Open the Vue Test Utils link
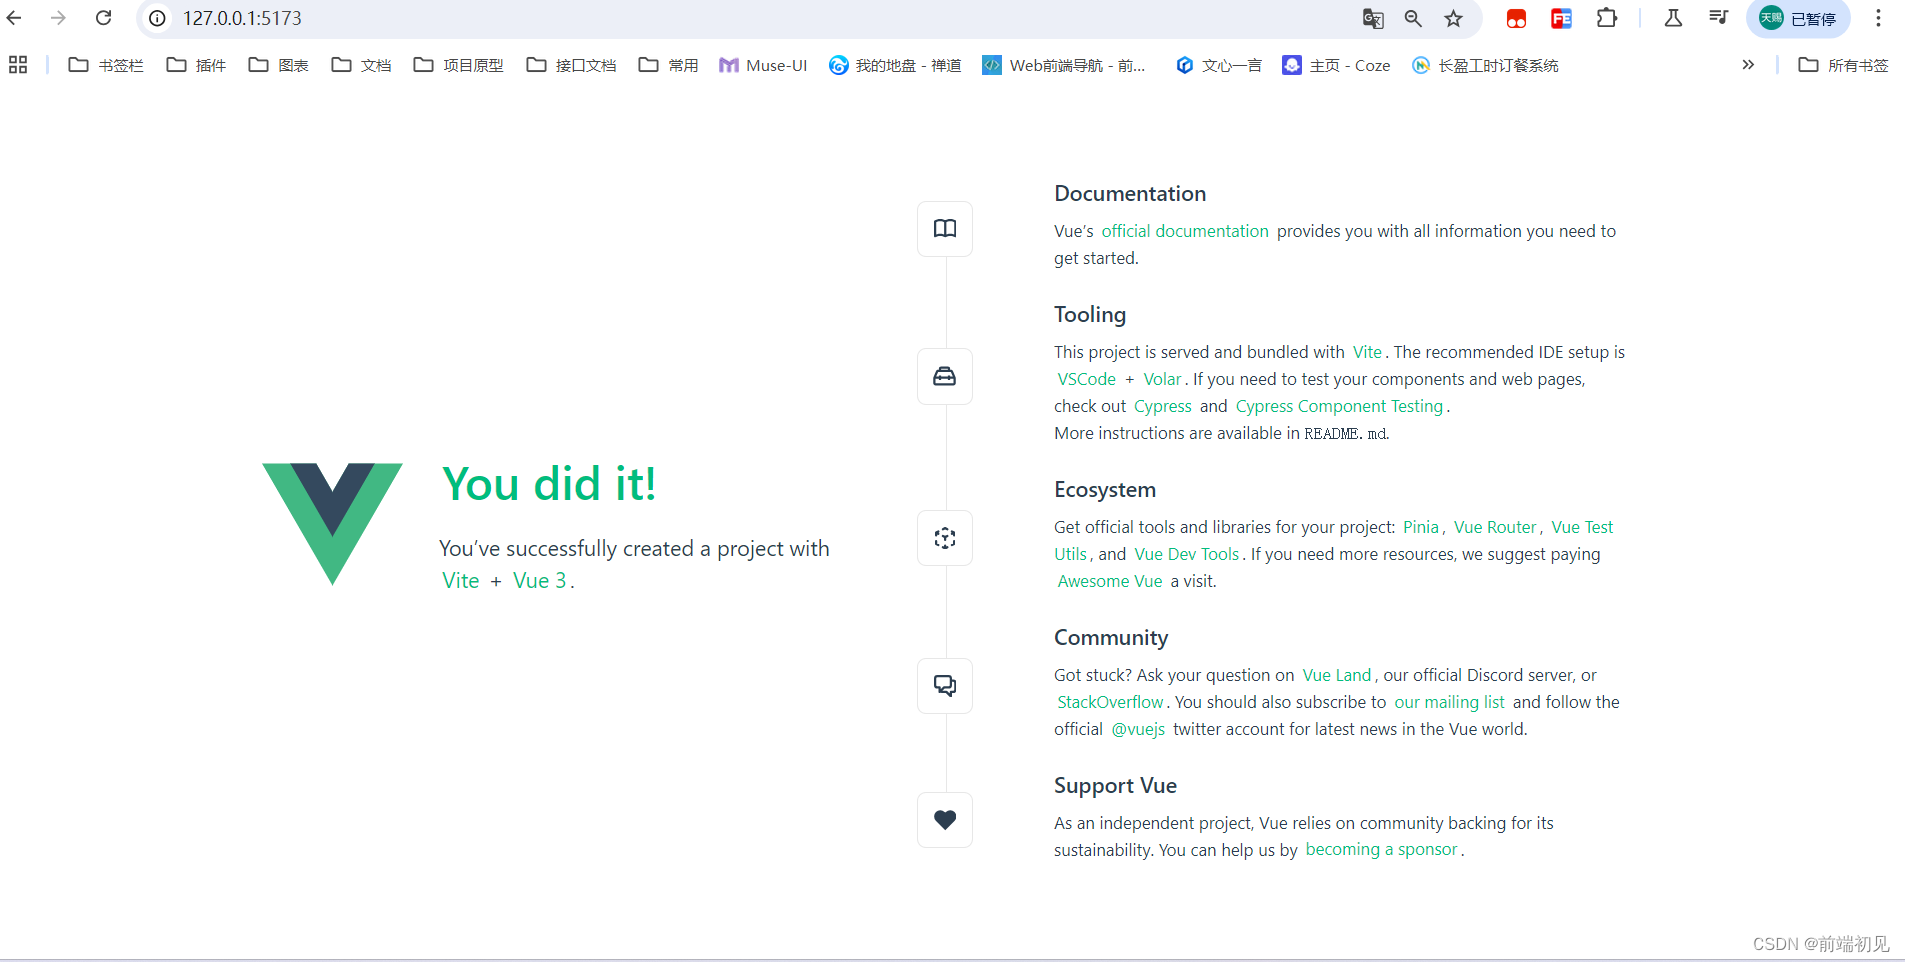The width and height of the screenshot is (1905, 962). tap(1582, 527)
